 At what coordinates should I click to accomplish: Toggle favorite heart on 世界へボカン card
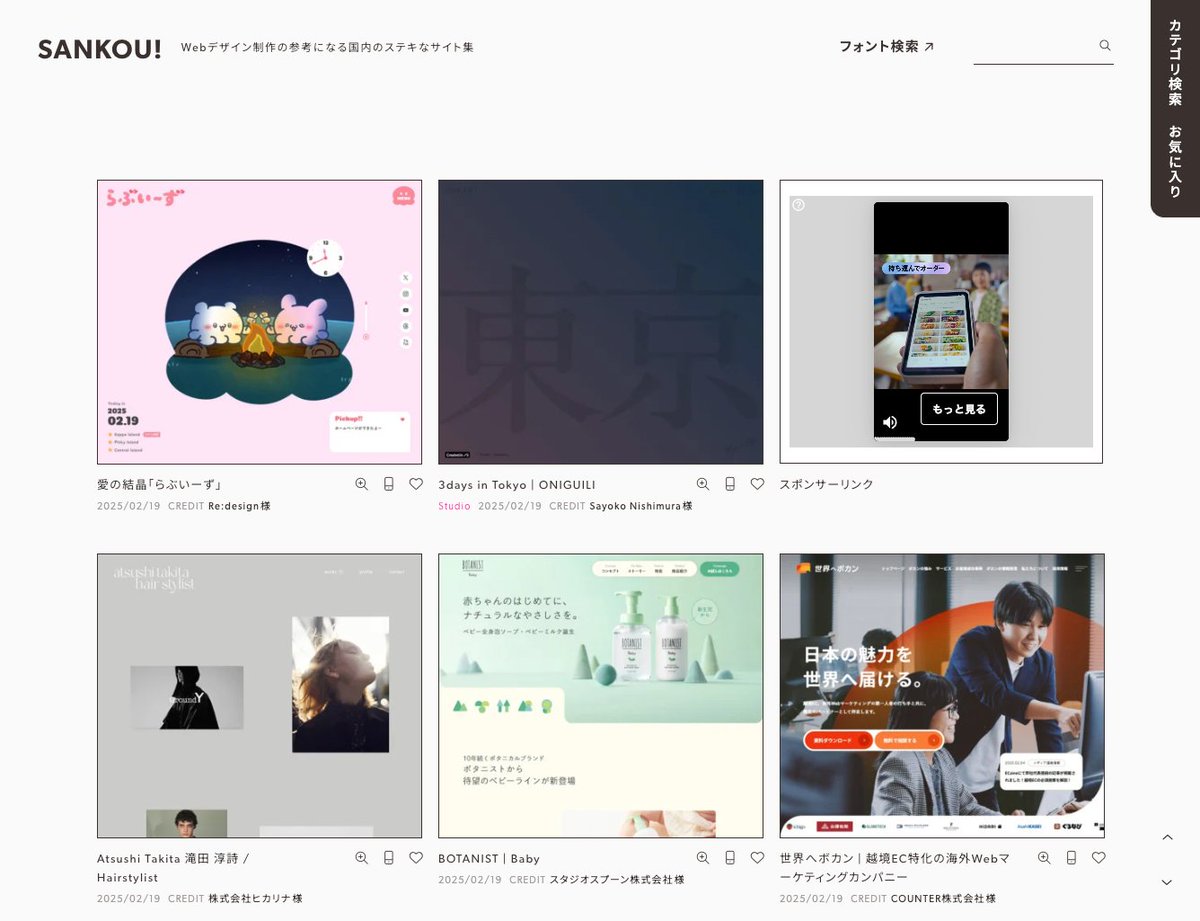1099,858
